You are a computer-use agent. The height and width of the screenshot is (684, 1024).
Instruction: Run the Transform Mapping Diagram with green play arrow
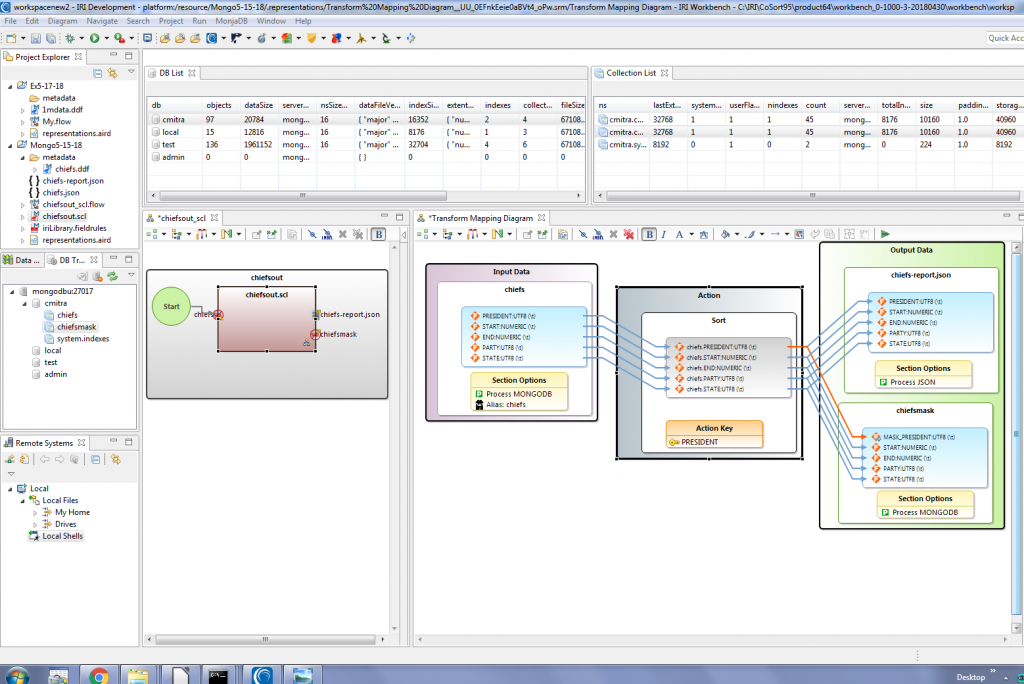coord(885,234)
